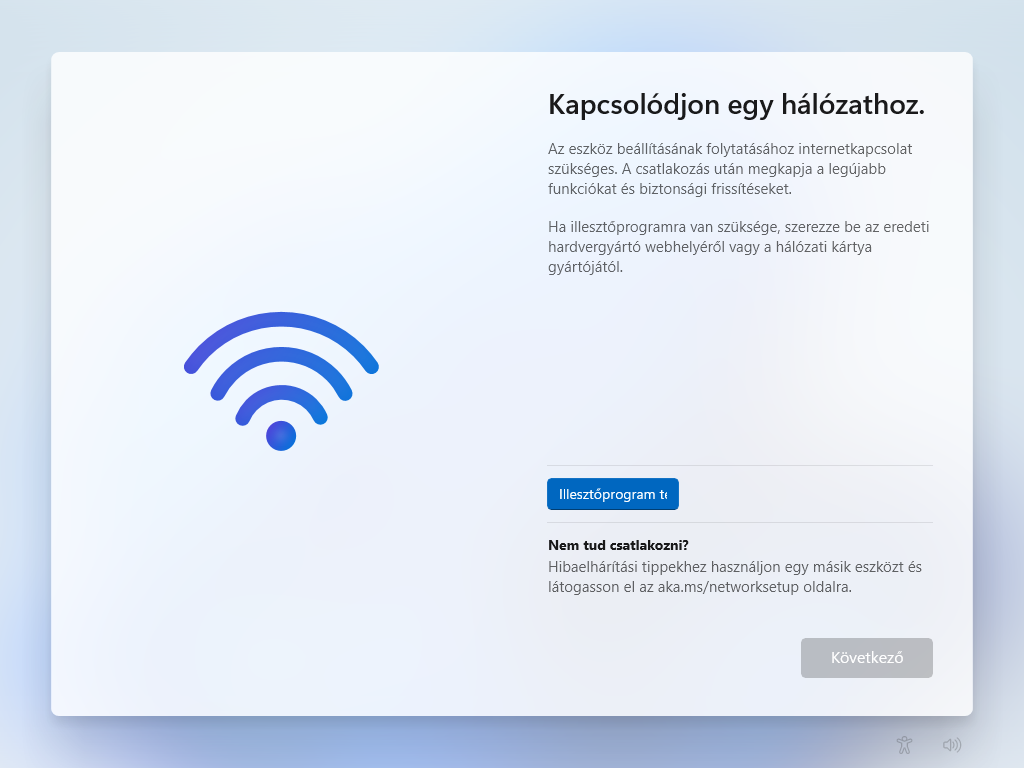
Task: Click the 'Nem tud csatlakozni?' heading
Action: 618,545
